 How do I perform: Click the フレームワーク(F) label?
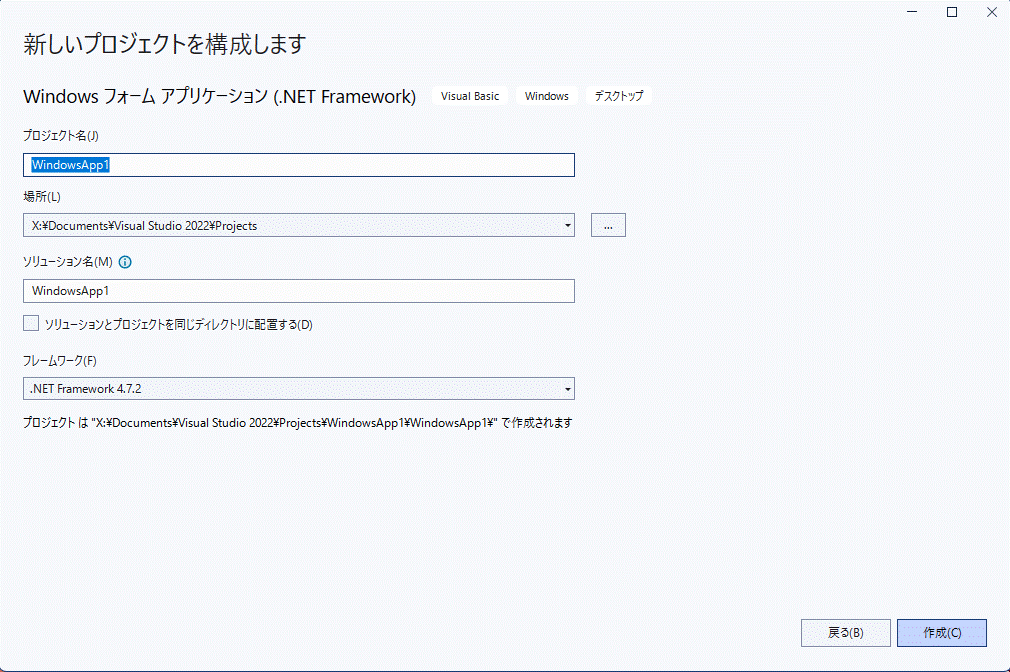(60, 360)
